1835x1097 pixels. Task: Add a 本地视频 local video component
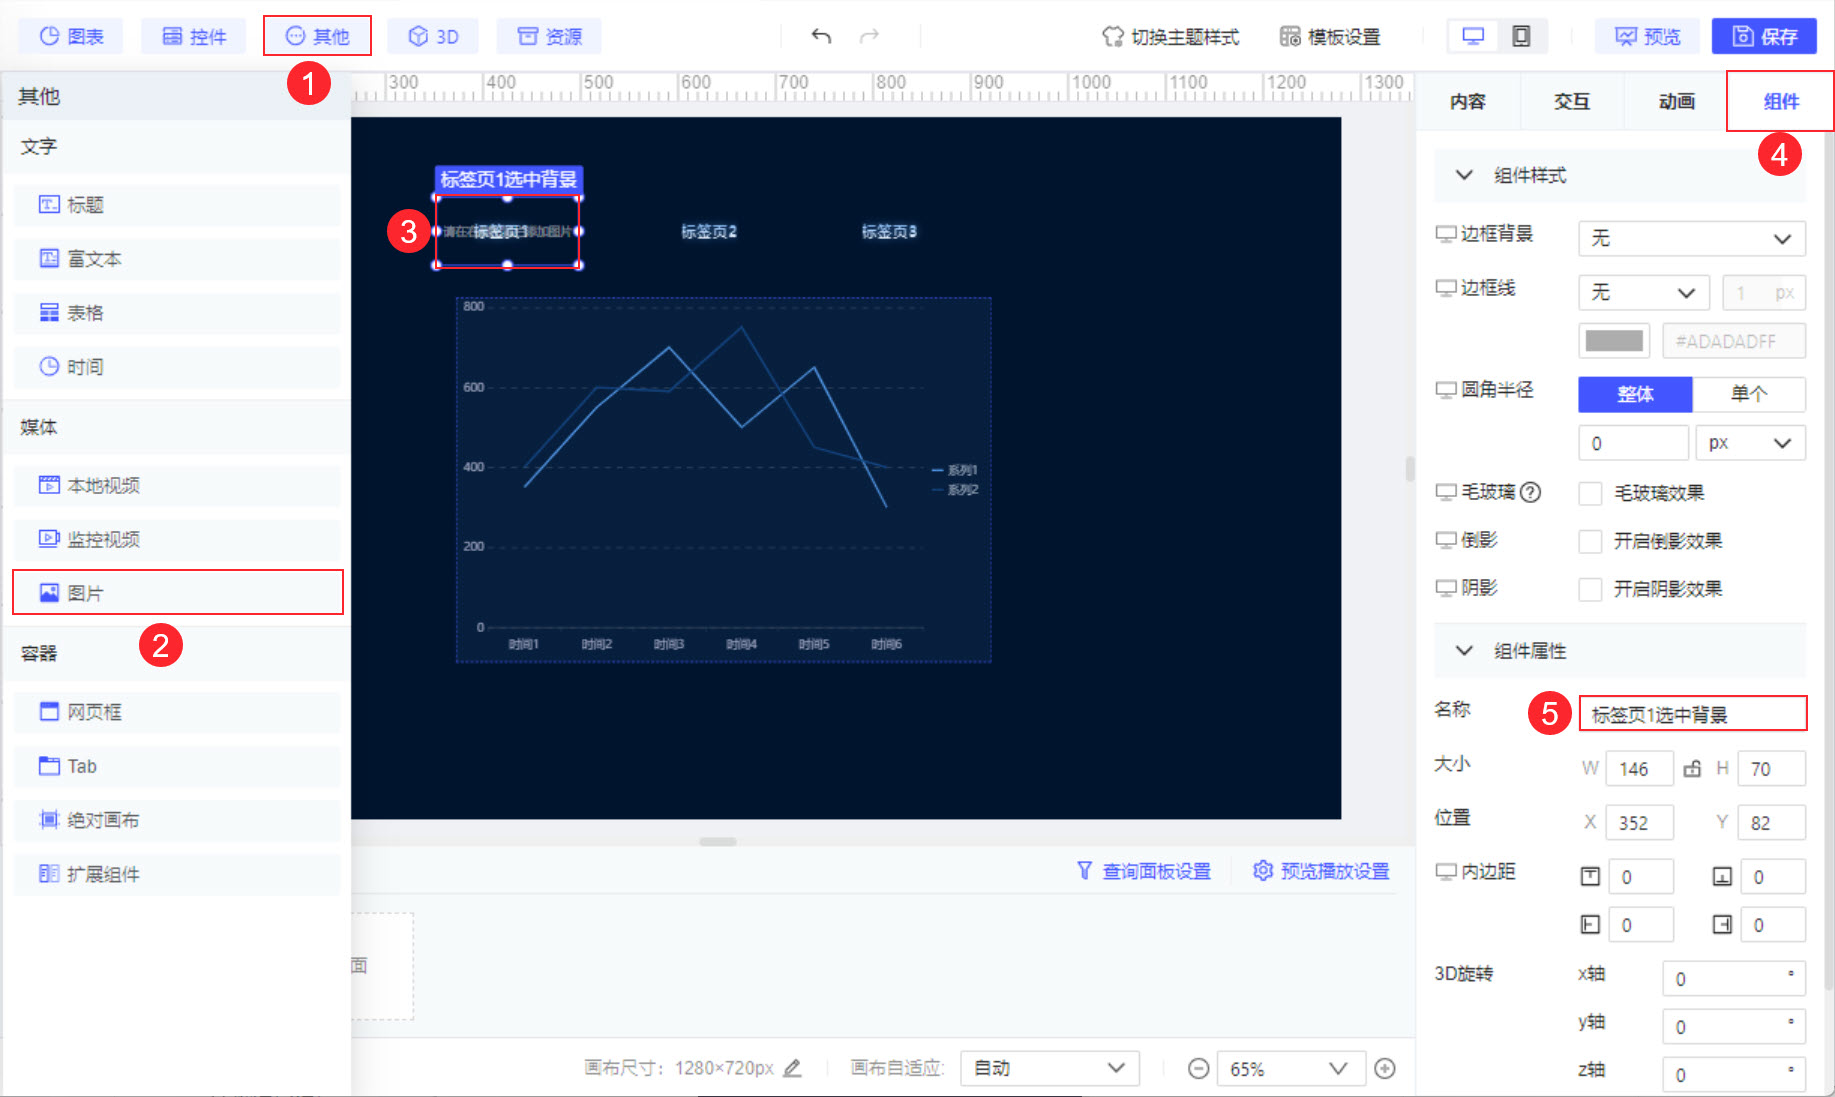coord(177,485)
